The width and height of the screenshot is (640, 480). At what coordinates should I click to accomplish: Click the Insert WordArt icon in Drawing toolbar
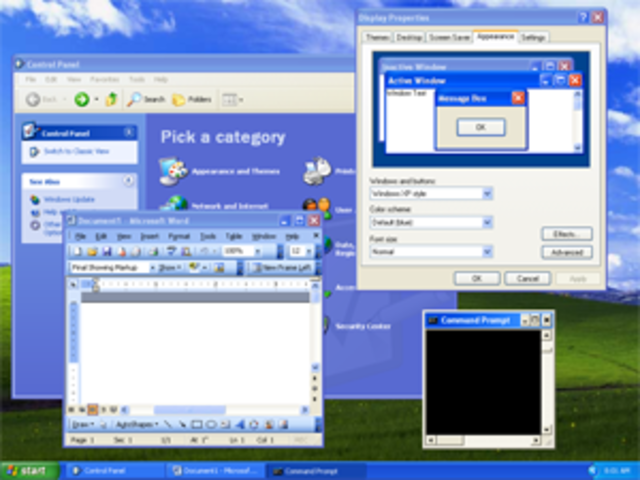[240, 424]
